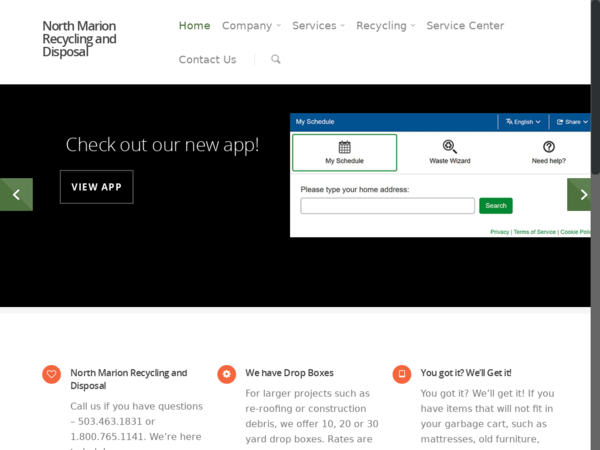Click the Check out our new app! text
The image size is (600, 450).
coord(162,145)
